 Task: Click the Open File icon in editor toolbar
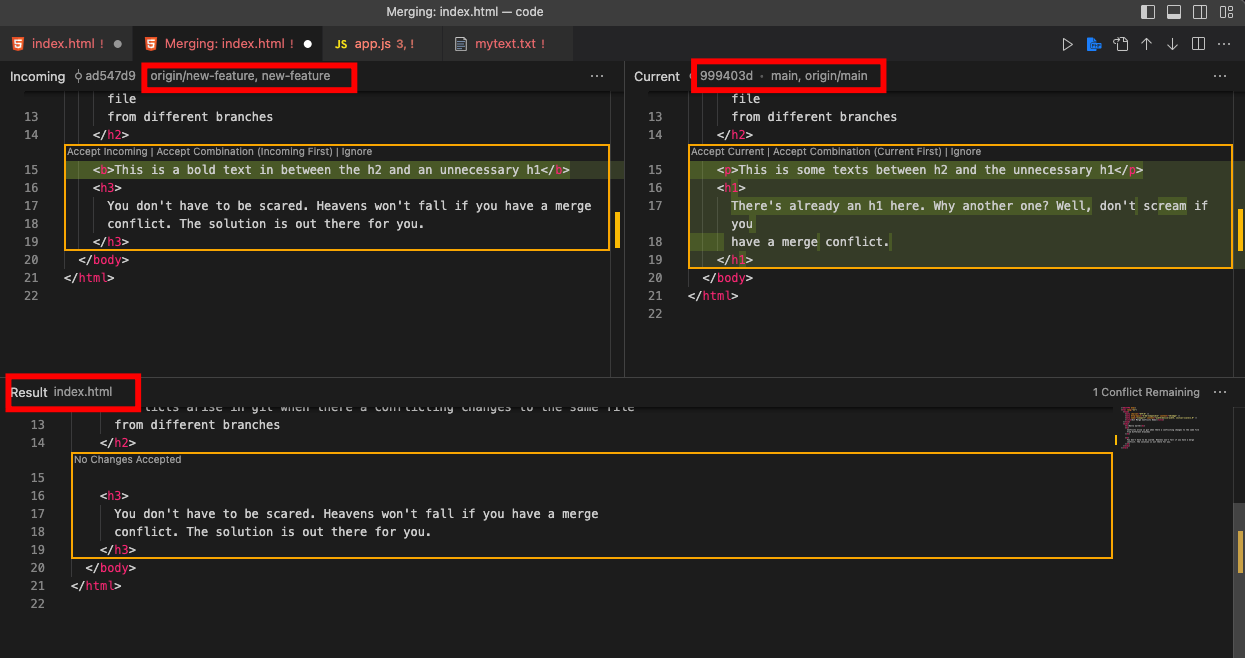coord(1121,44)
